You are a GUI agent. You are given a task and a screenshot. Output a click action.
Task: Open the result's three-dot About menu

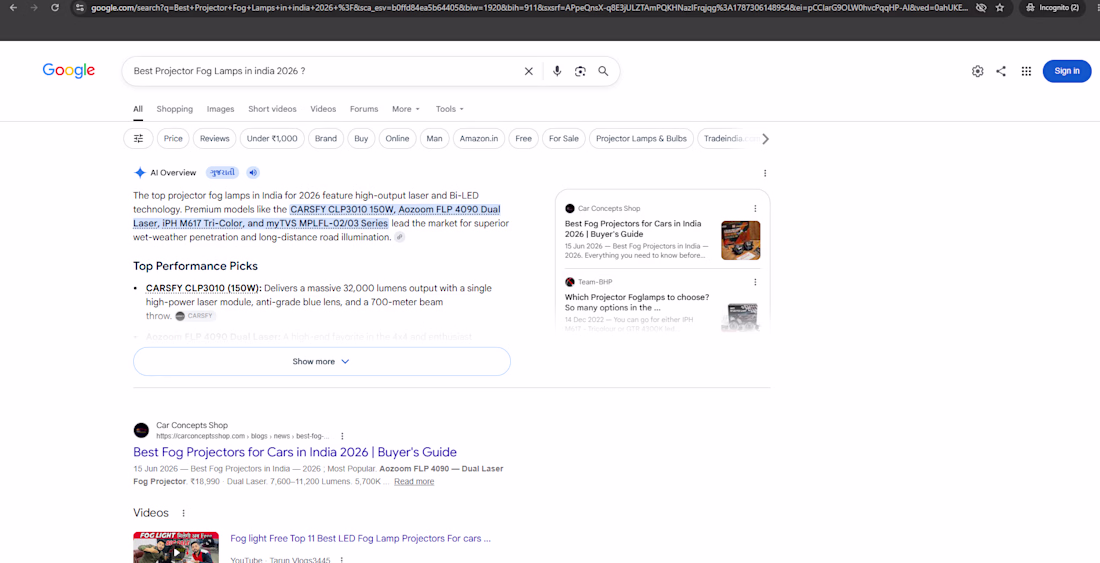click(x=342, y=436)
